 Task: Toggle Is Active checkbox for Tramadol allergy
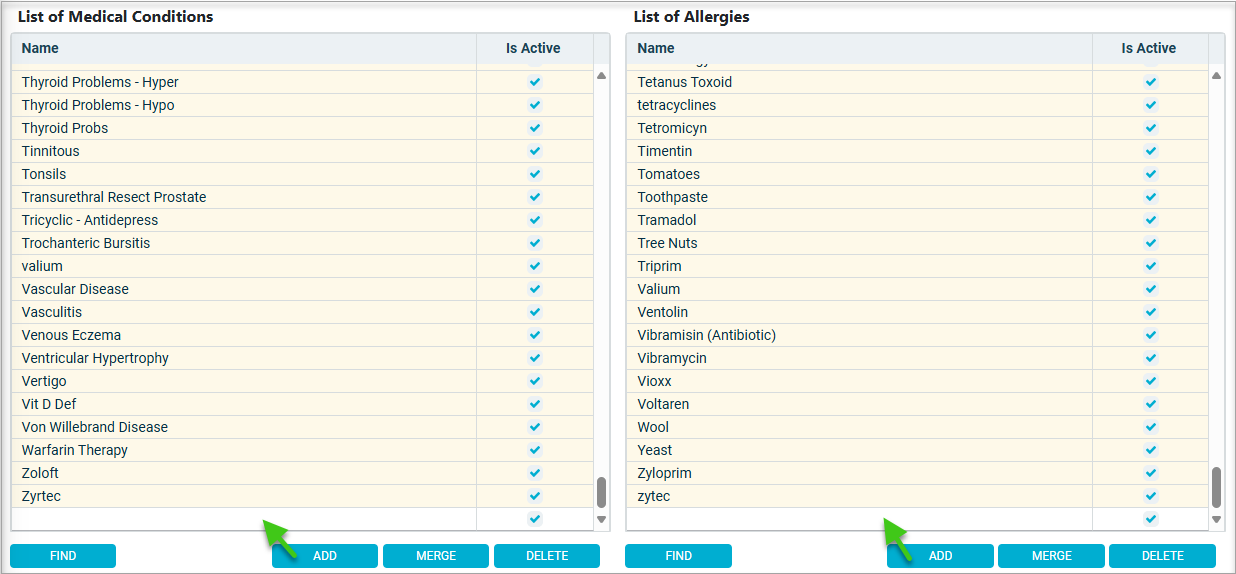point(1150,220)
